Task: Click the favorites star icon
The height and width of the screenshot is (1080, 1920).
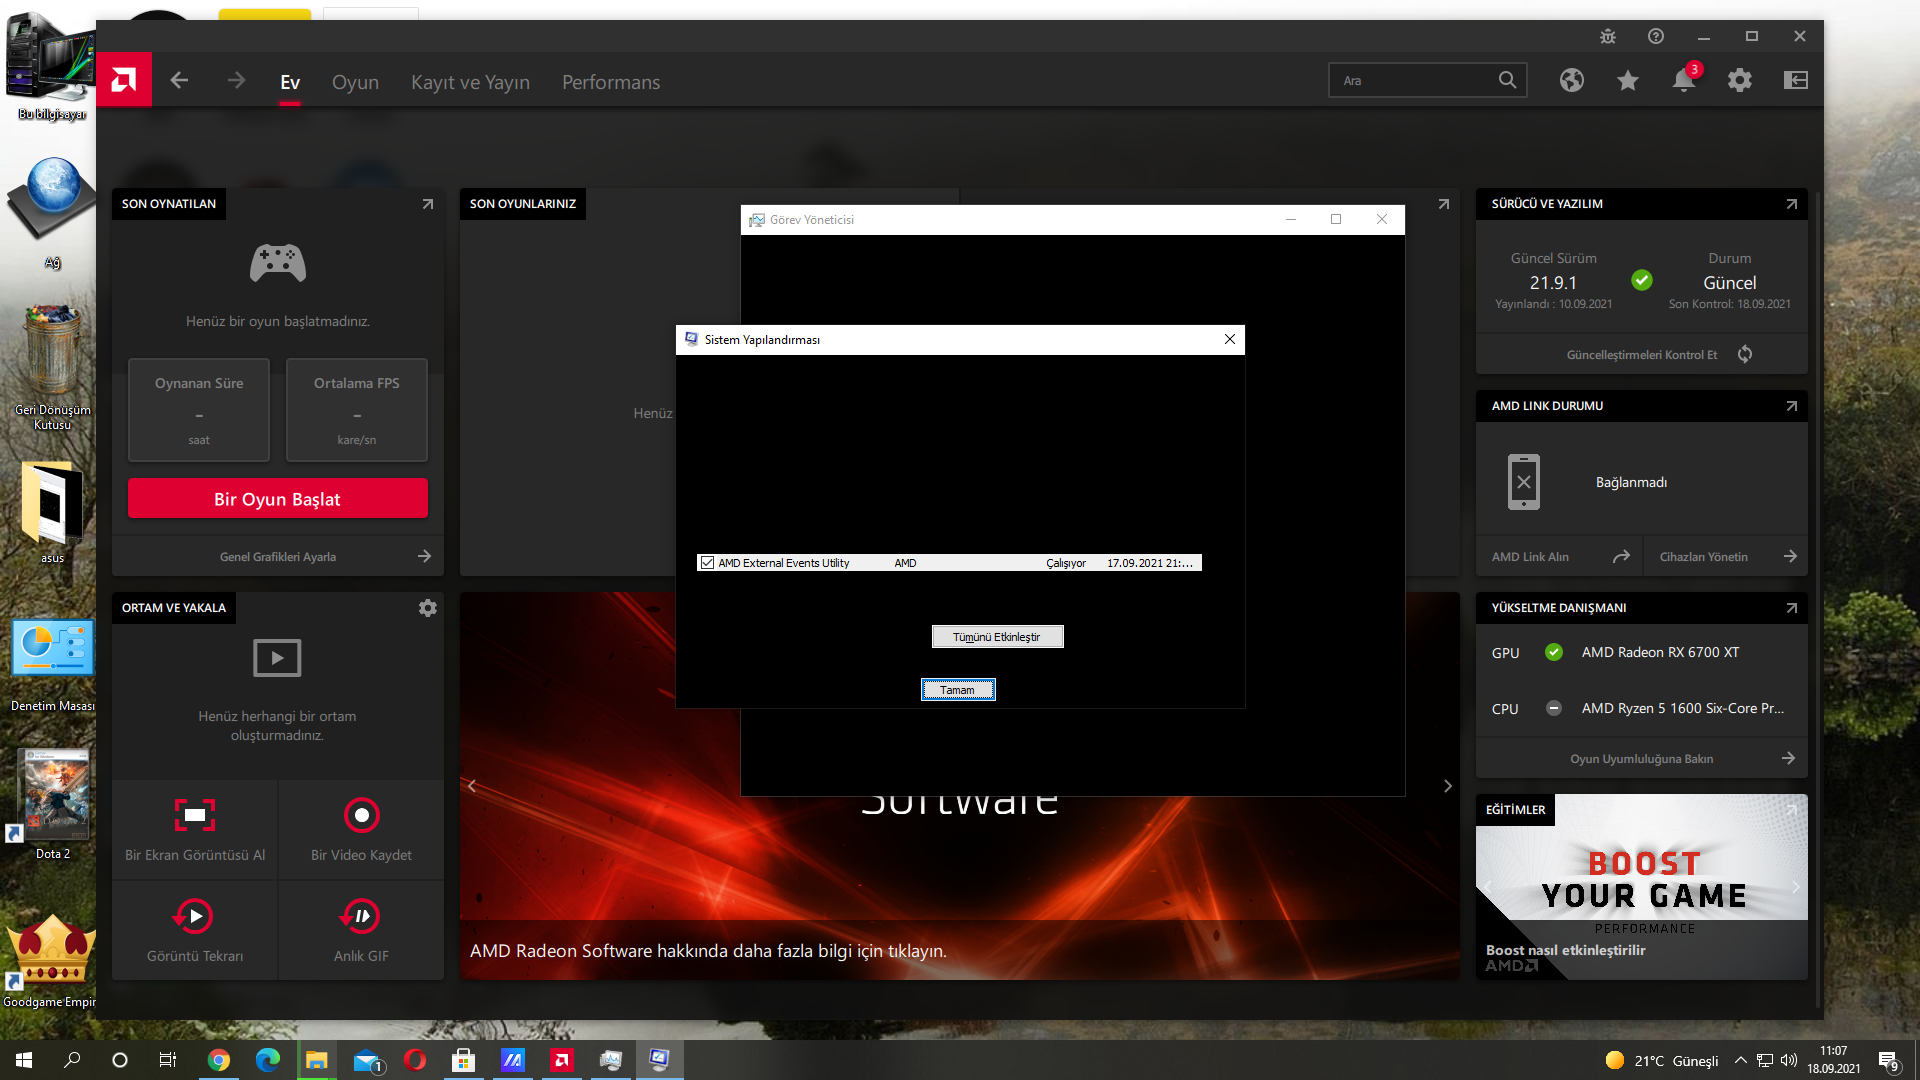Action: click(1628, 81)
